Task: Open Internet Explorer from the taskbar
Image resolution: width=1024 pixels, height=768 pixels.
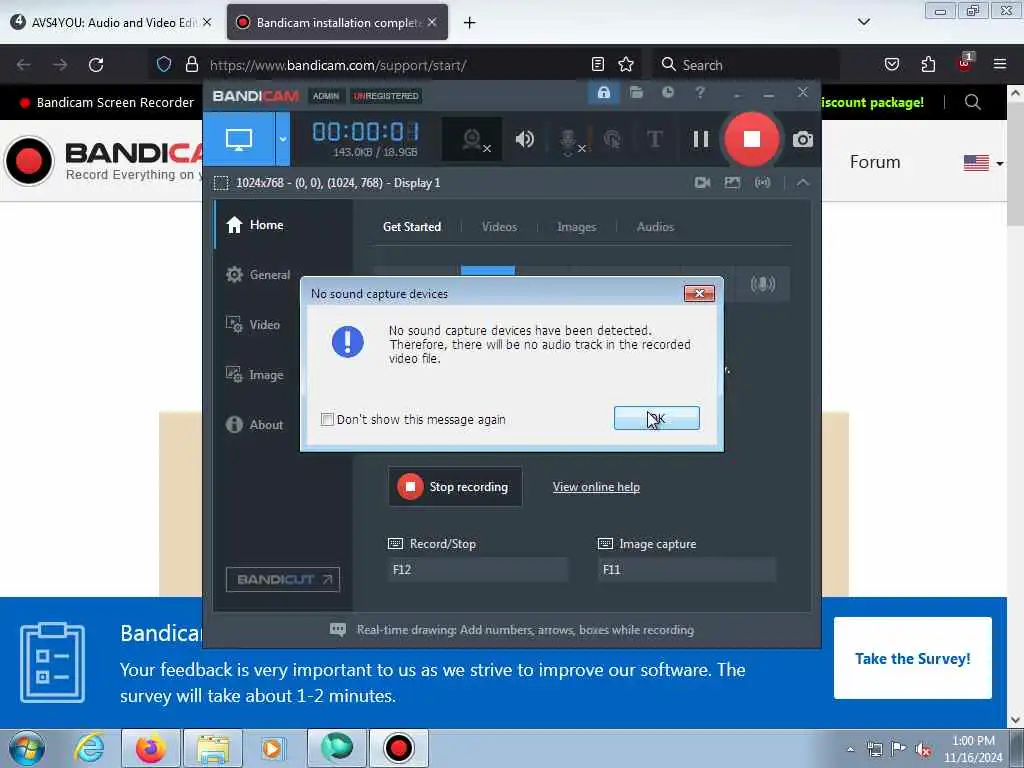Action: click(x=89, y=748)
